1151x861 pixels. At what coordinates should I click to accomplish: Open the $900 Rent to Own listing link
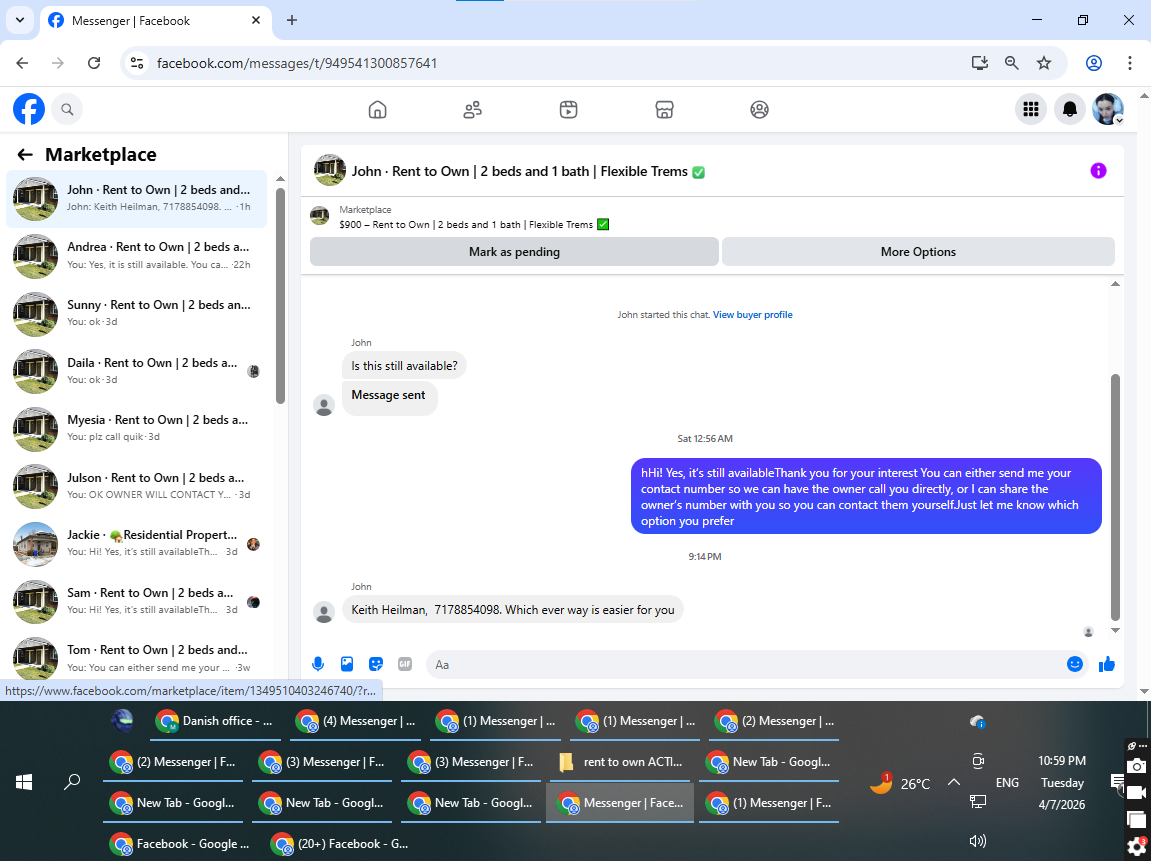473,225
